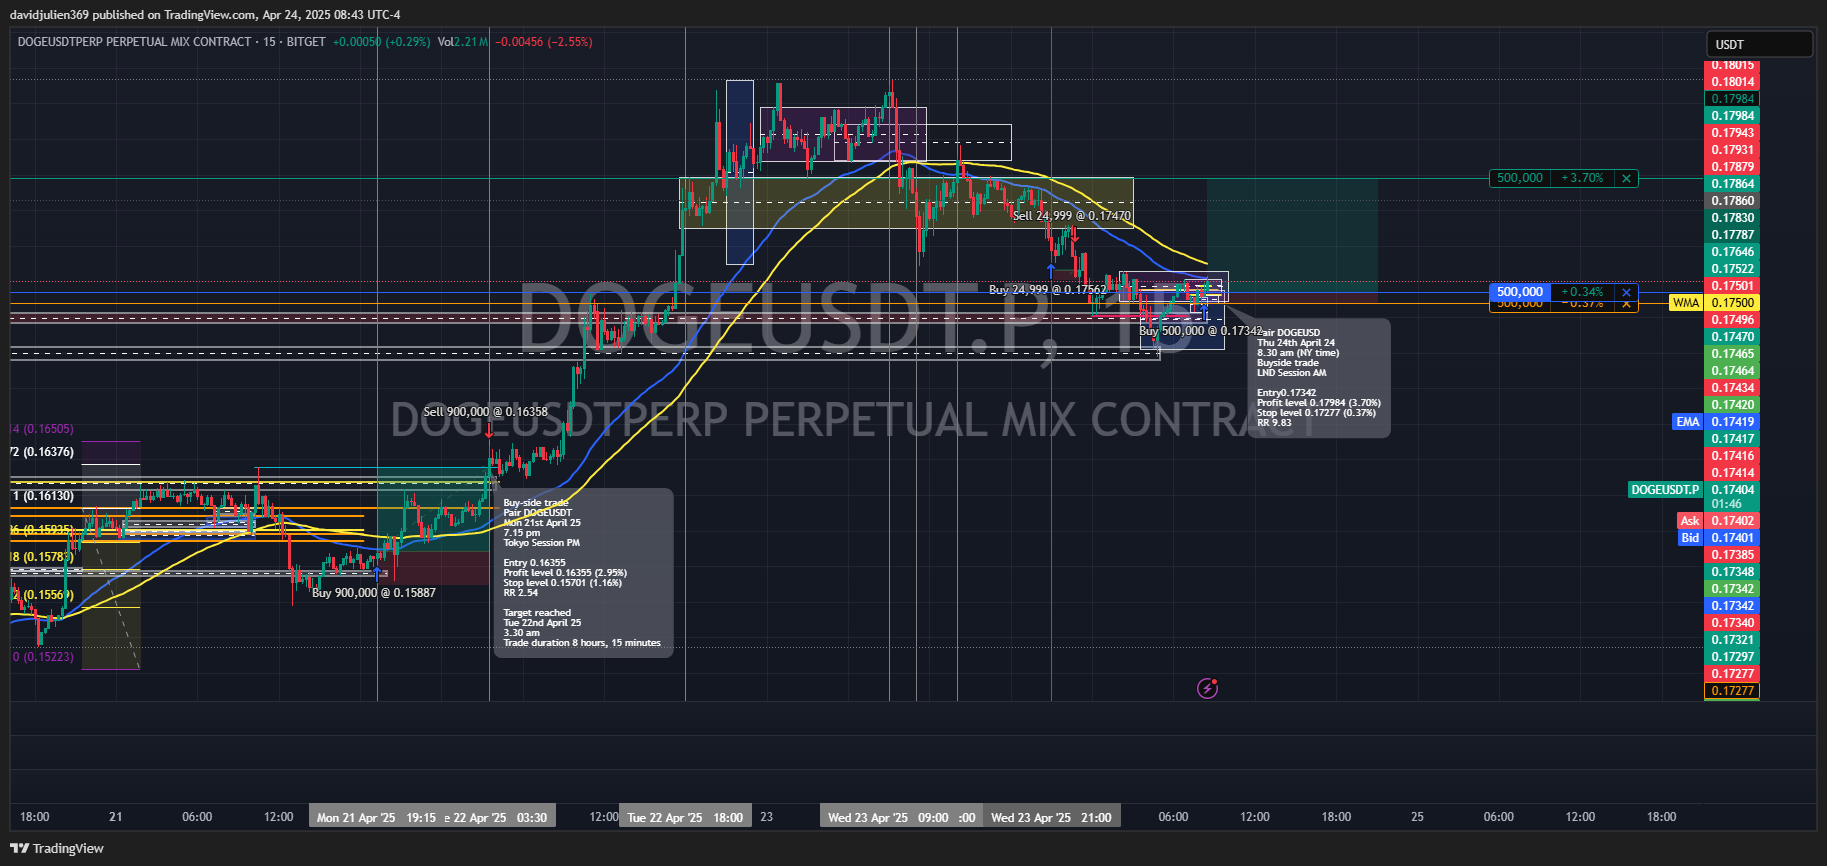
Task: Click the pink lightning bolt icon on the chart
Action: [1207, 688]
